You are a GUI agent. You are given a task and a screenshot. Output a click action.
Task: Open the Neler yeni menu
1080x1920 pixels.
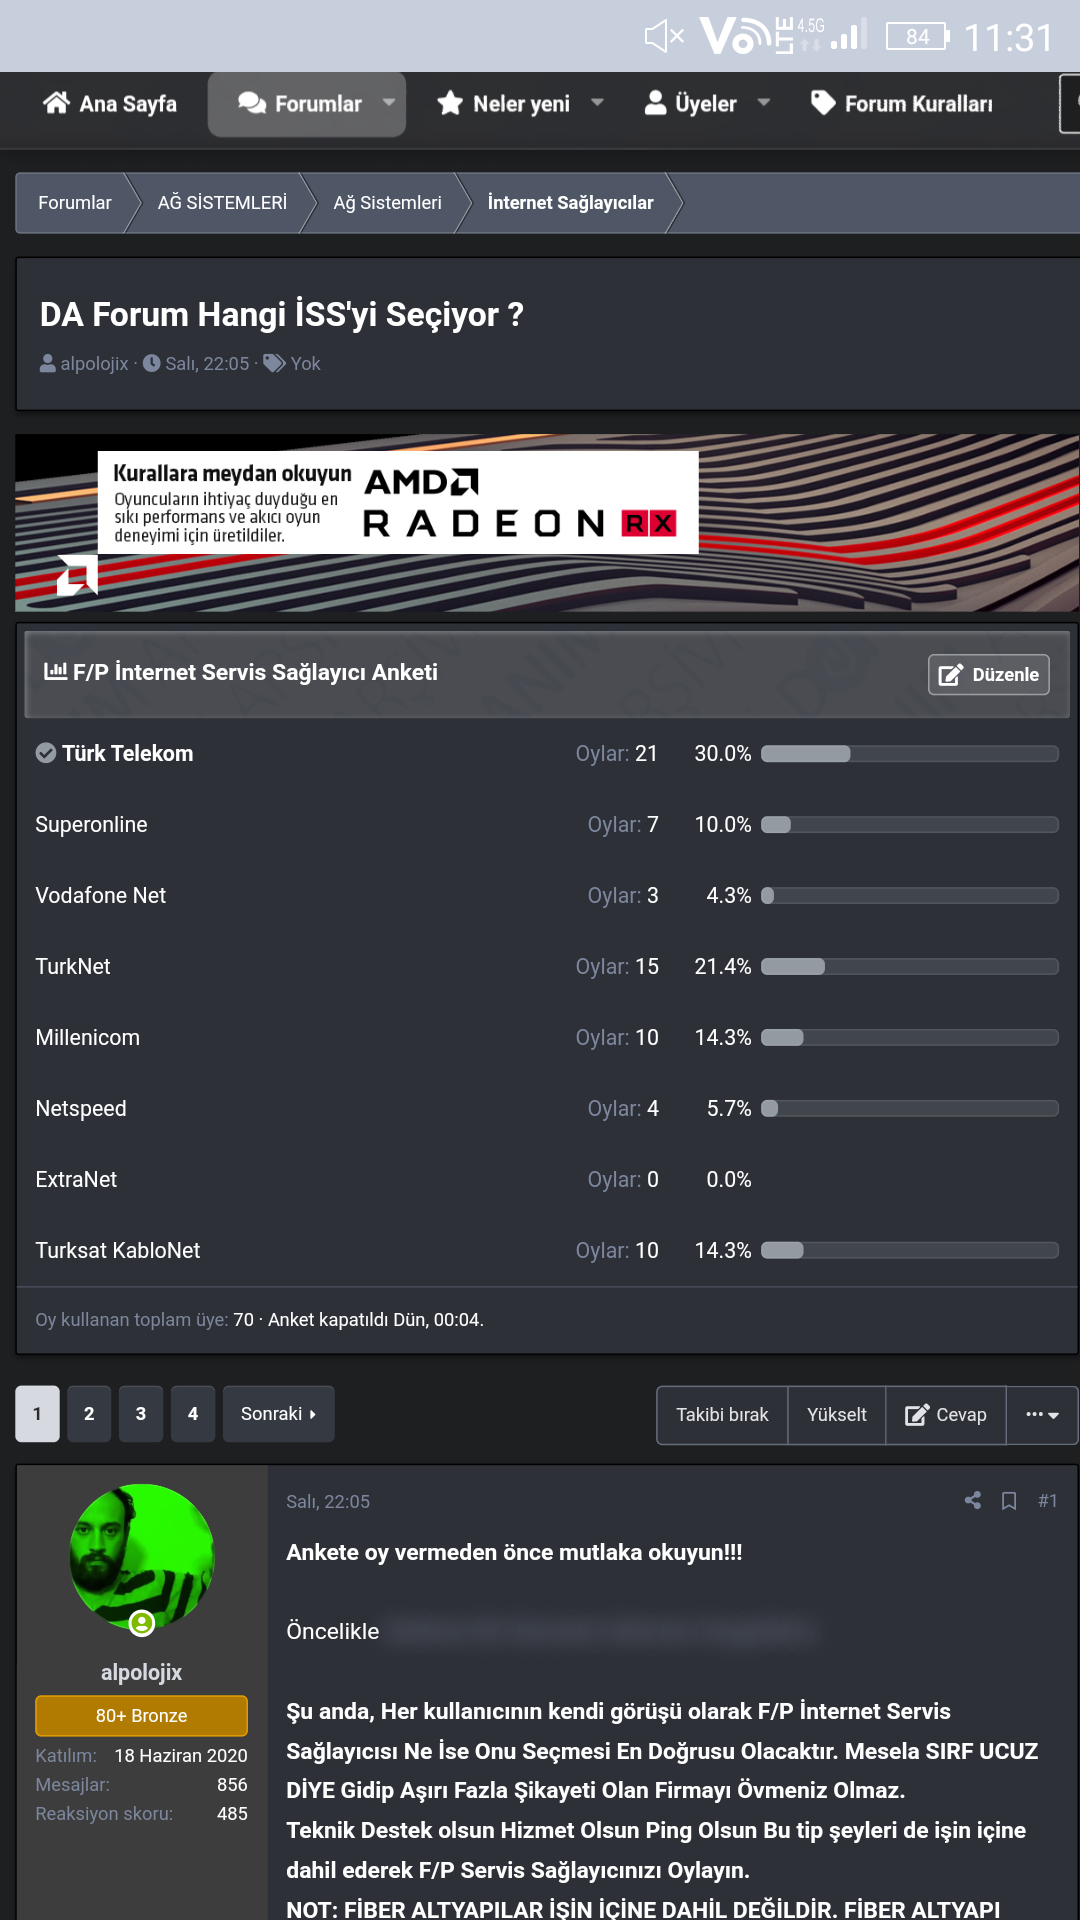pos(504,104)
